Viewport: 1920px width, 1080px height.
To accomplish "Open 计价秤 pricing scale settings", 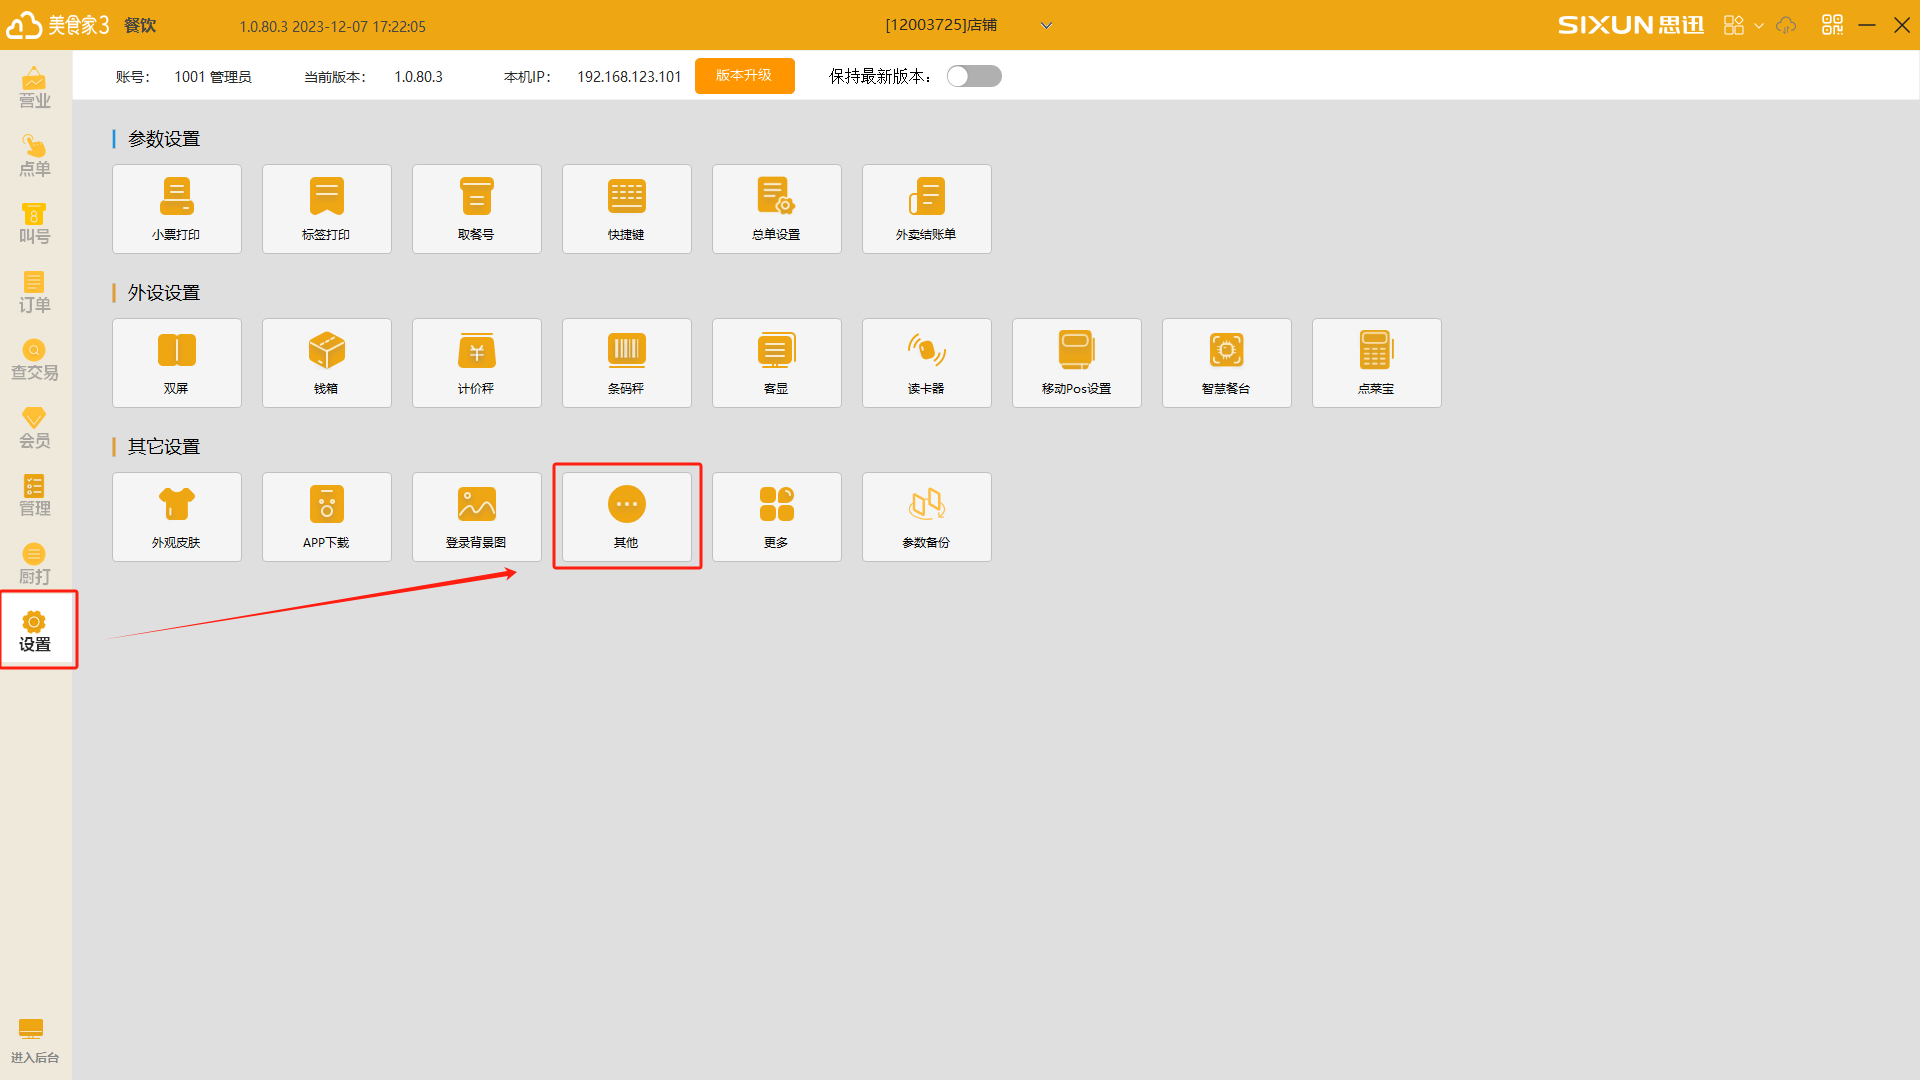I will tap(477, 363).
